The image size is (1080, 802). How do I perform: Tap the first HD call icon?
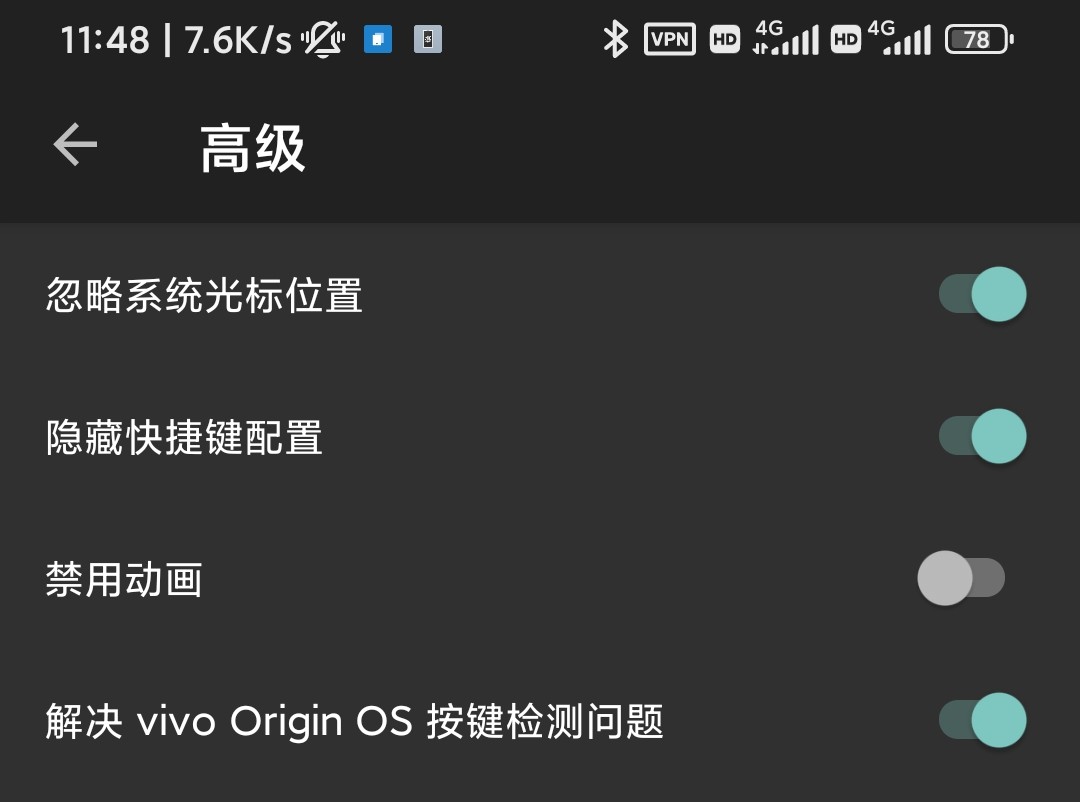click(x=725, y=39)
